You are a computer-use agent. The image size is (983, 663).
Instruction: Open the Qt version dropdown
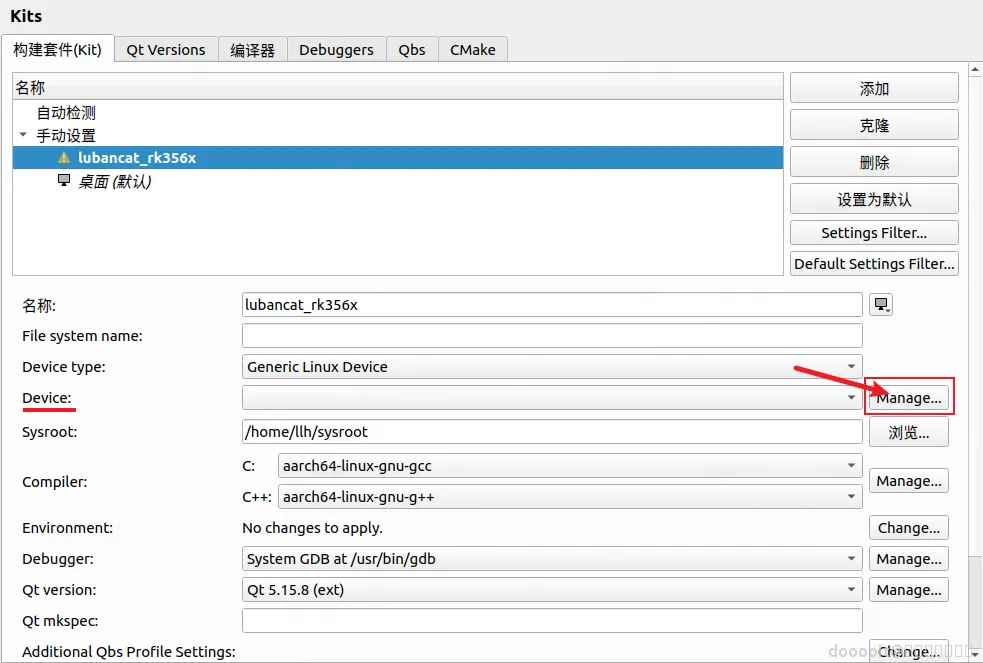point(552,590)
